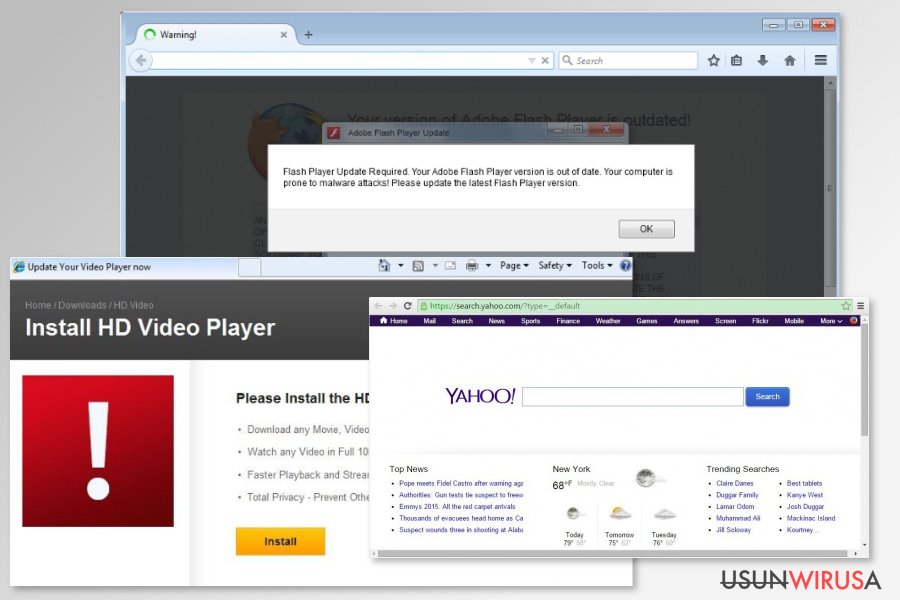The height and width of the screenshot is (600, 900).
Task: Click the Firefox Search input field
Action: tap(628, 60)
